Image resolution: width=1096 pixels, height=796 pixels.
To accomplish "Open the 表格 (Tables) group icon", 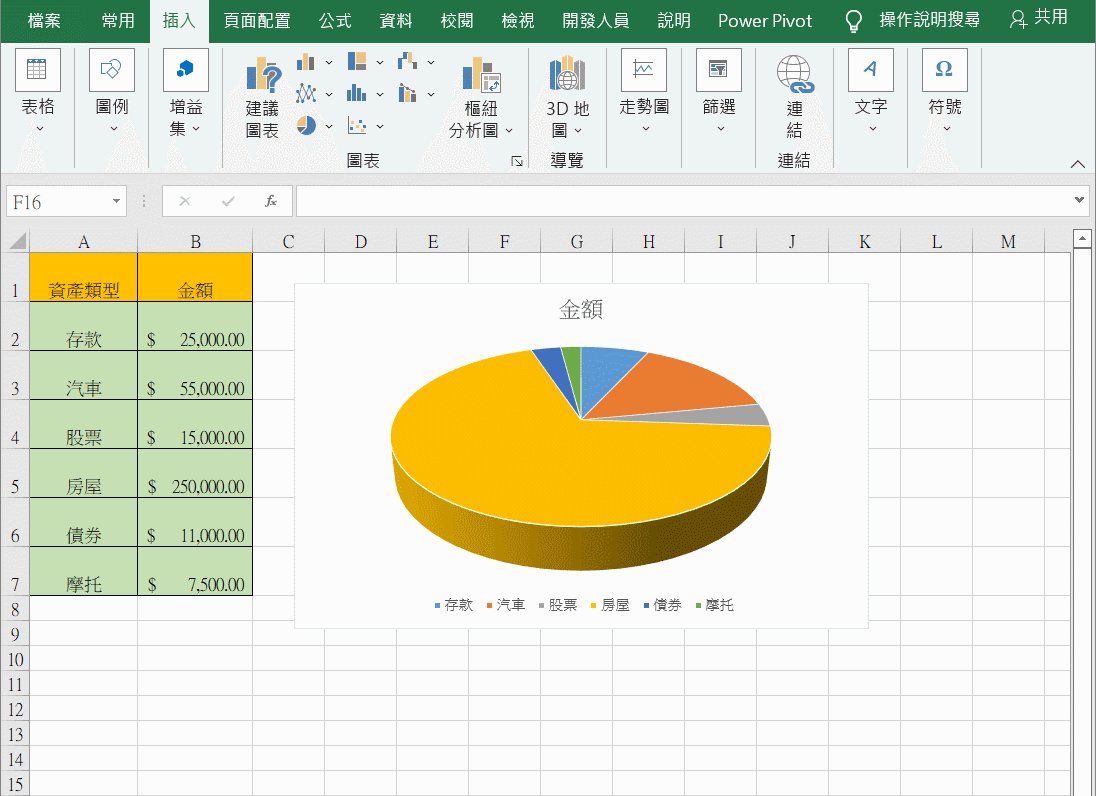I will (37, 70).
